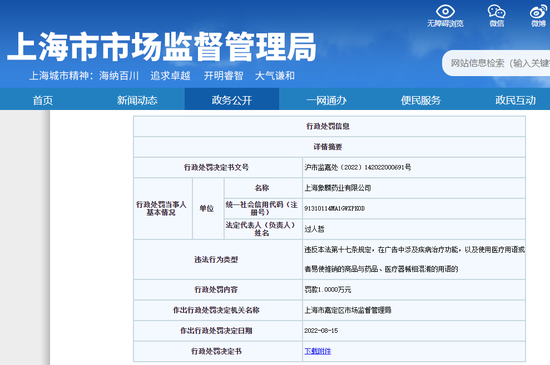
Task: Click the 无障碍浏览 label text
Action: [445, 23]
